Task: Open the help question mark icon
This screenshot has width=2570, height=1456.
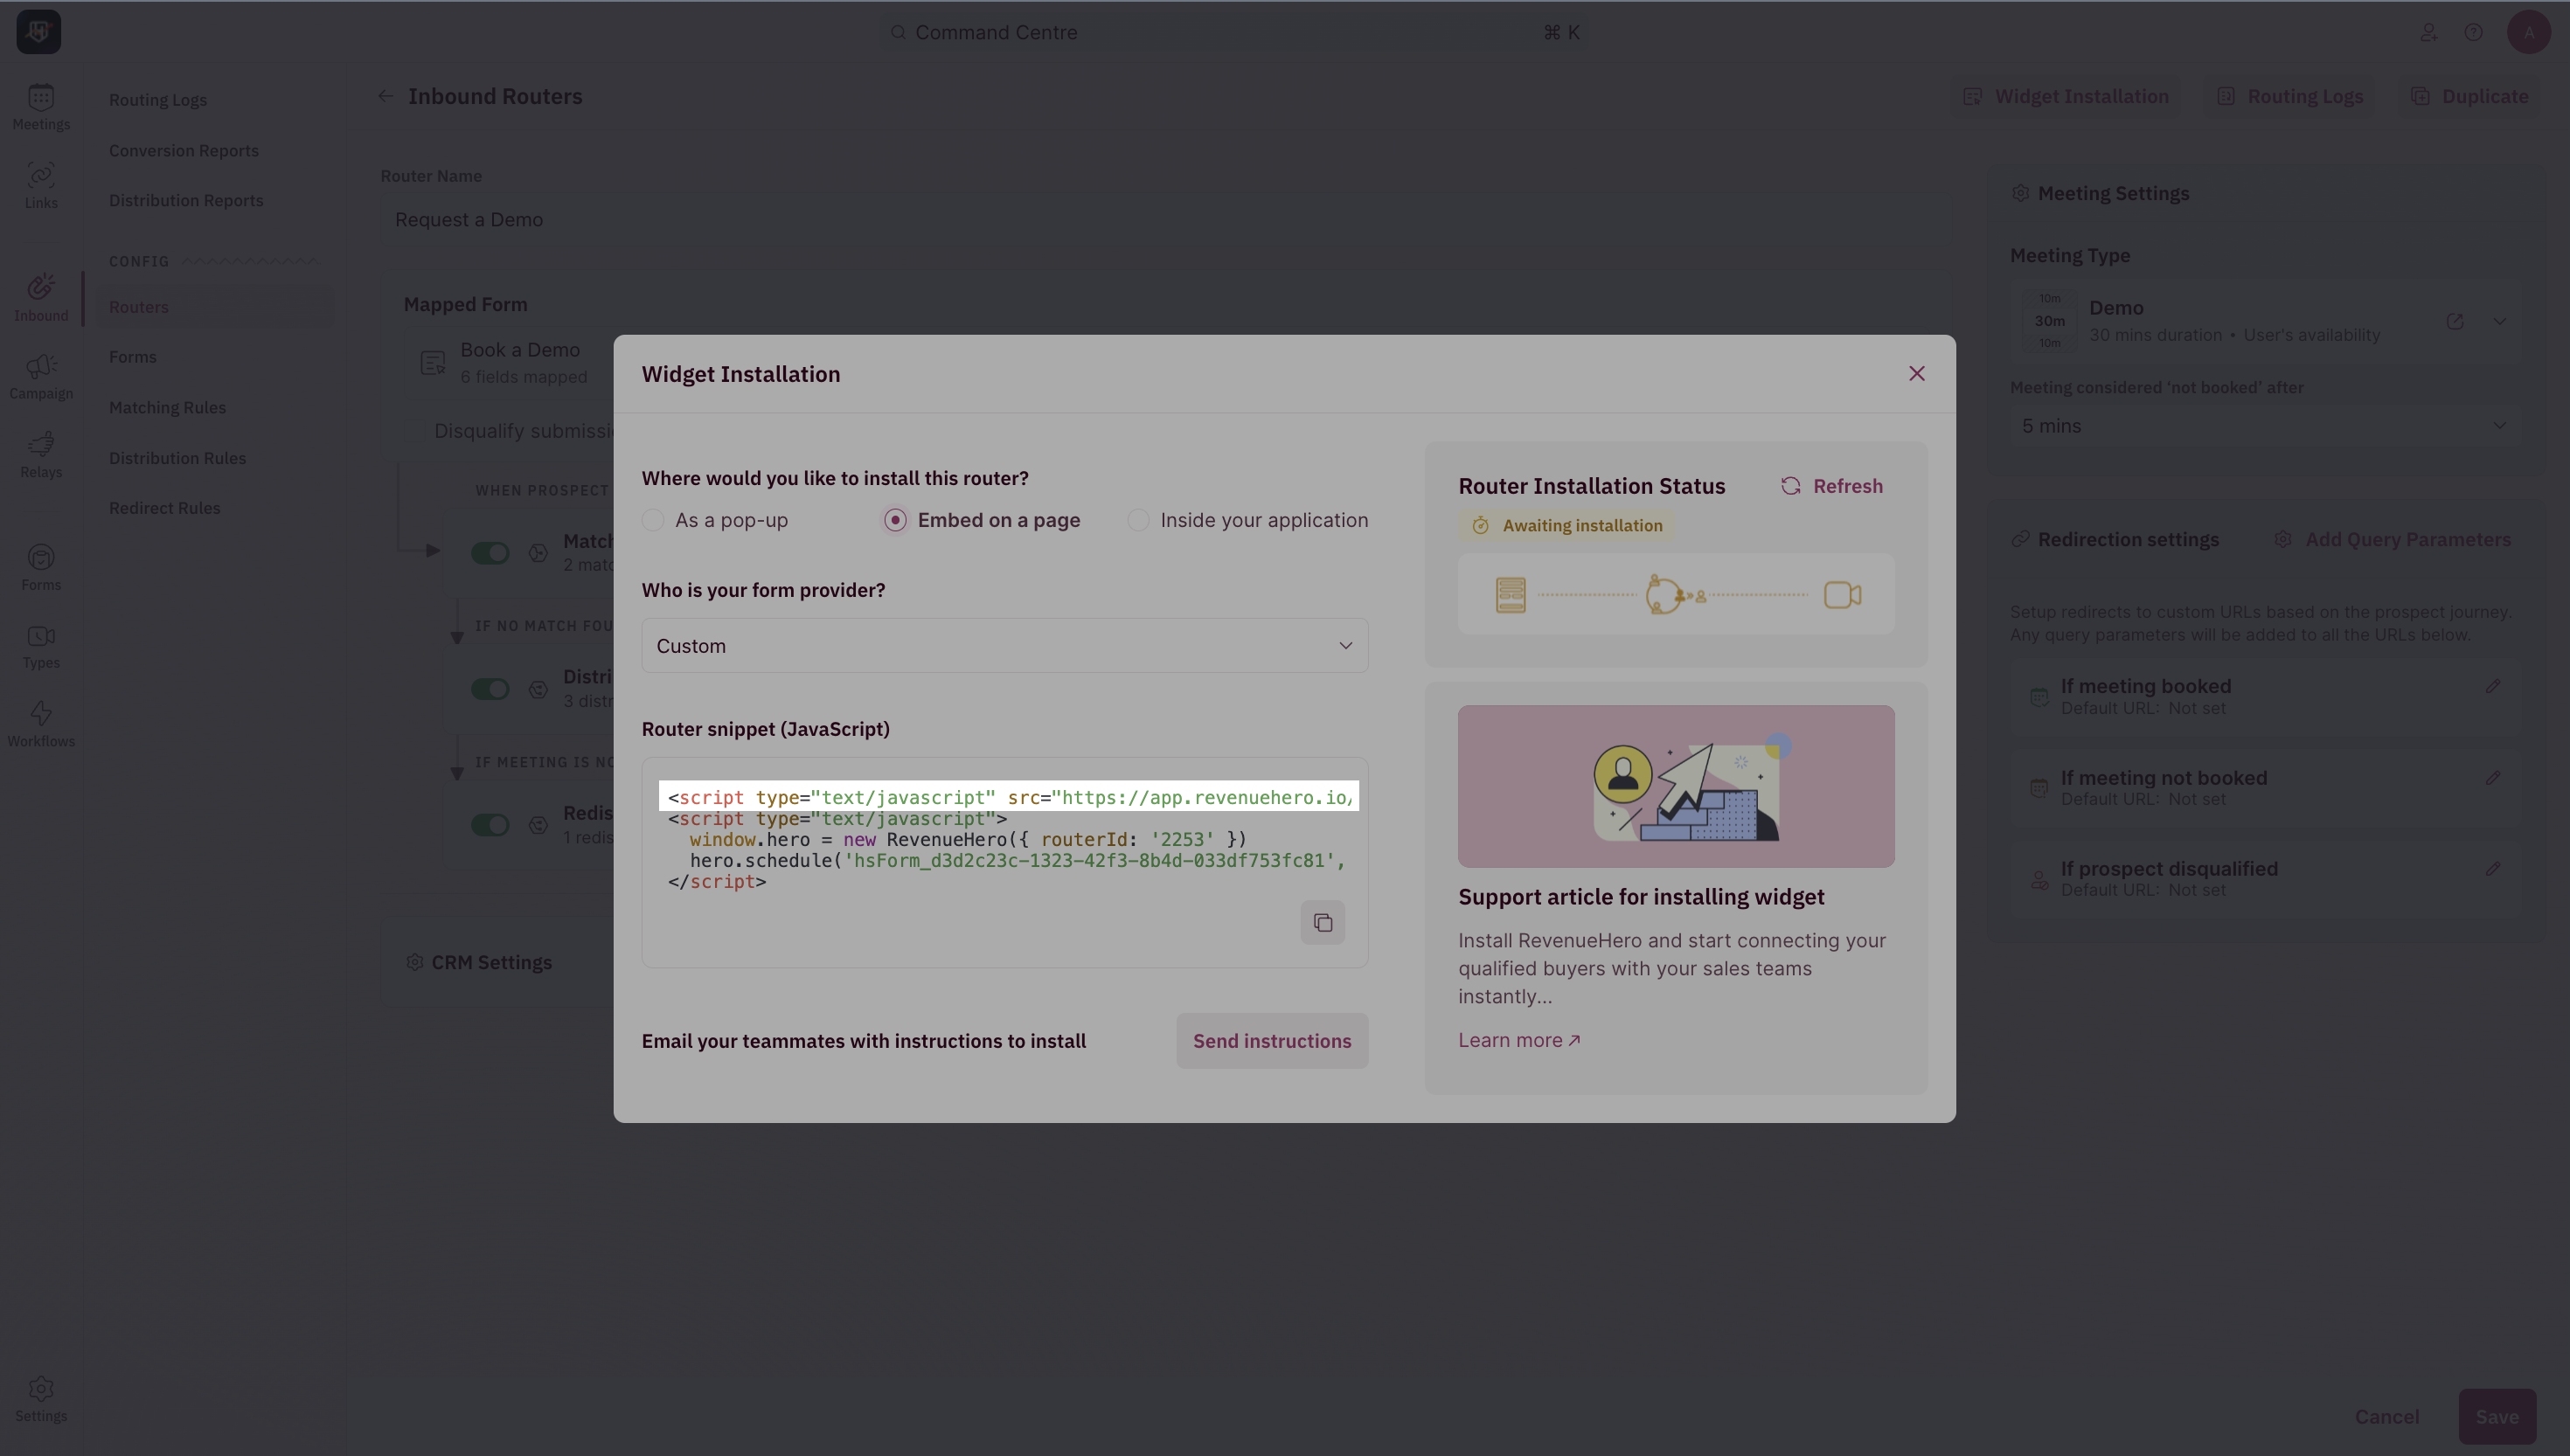Action: click(x=2473, y=32)
